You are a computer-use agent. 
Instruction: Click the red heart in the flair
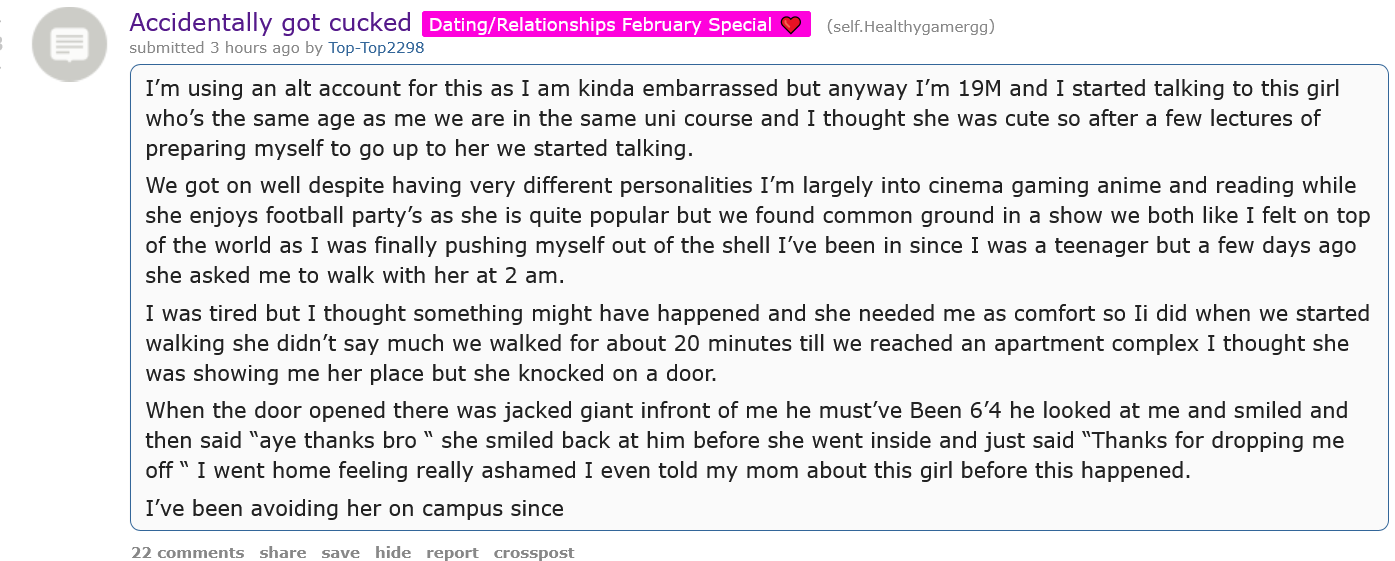(x=791, y=25)
